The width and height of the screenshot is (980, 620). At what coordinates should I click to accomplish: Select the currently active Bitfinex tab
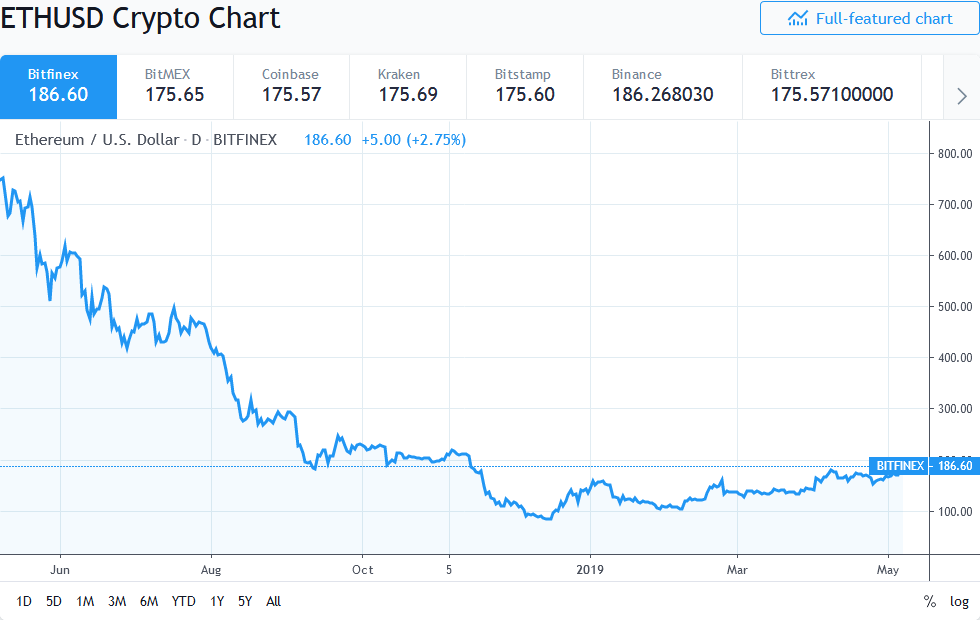click(x=57, y=86)
